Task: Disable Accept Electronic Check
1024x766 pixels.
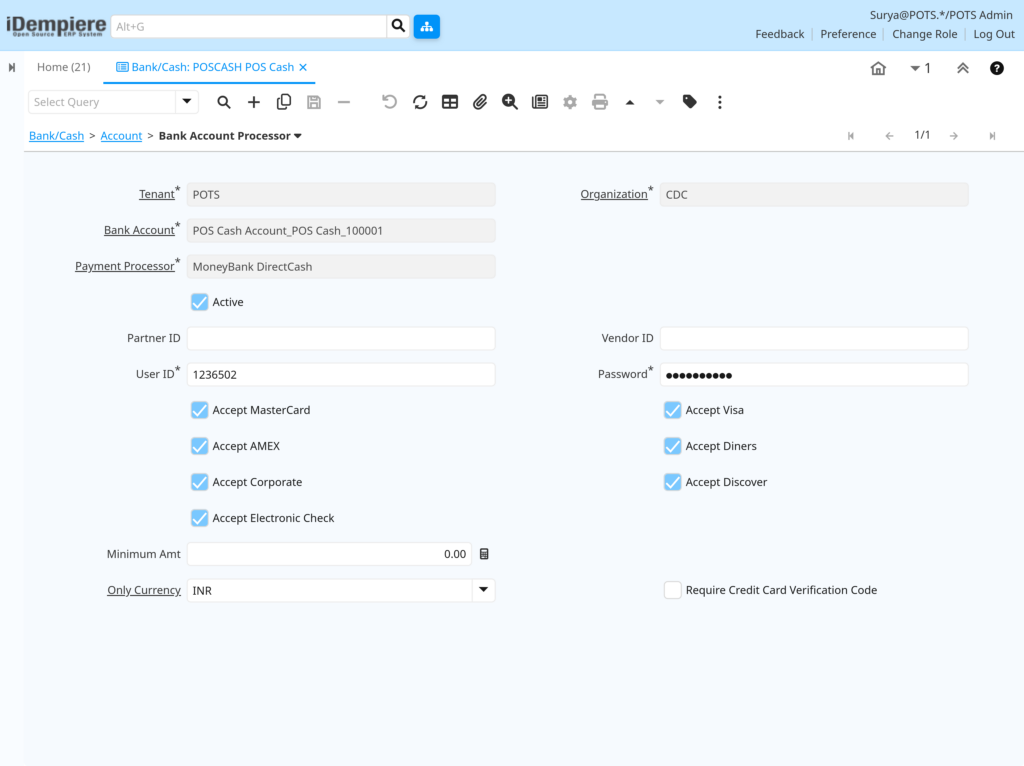Action: pyautogui.click(x=199, y=518)
